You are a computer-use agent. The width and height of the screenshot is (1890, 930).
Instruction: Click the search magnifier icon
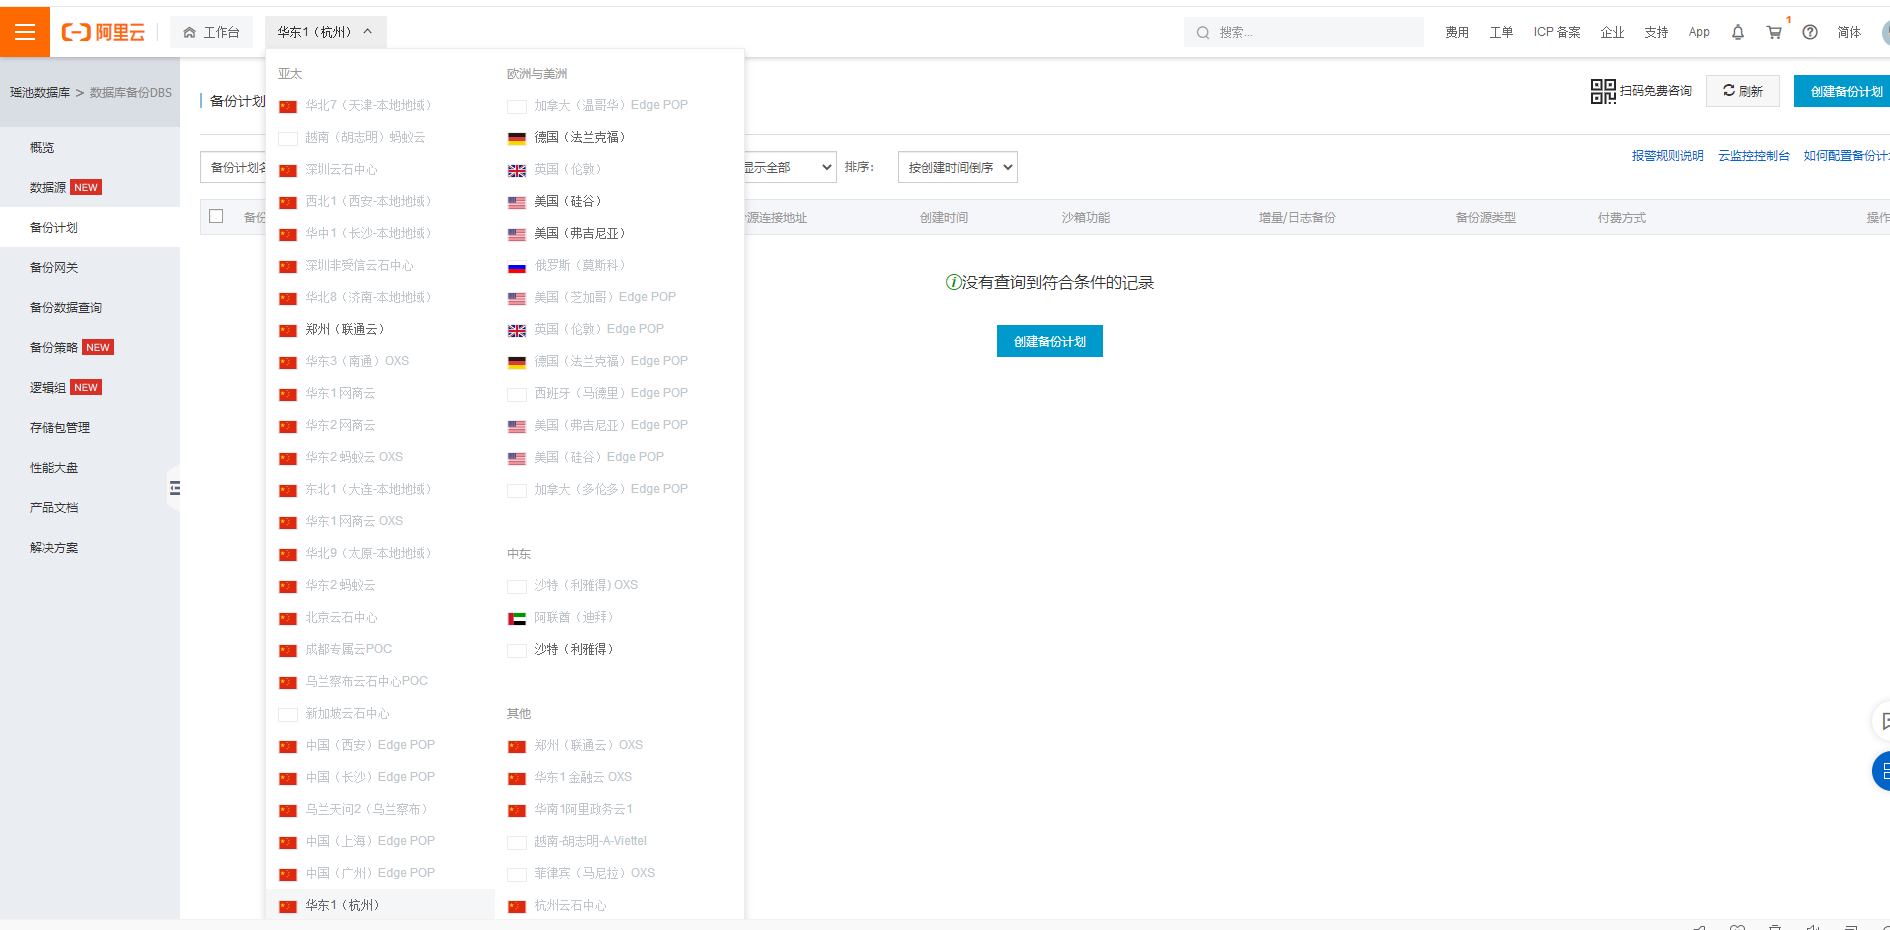[1203, 32]
